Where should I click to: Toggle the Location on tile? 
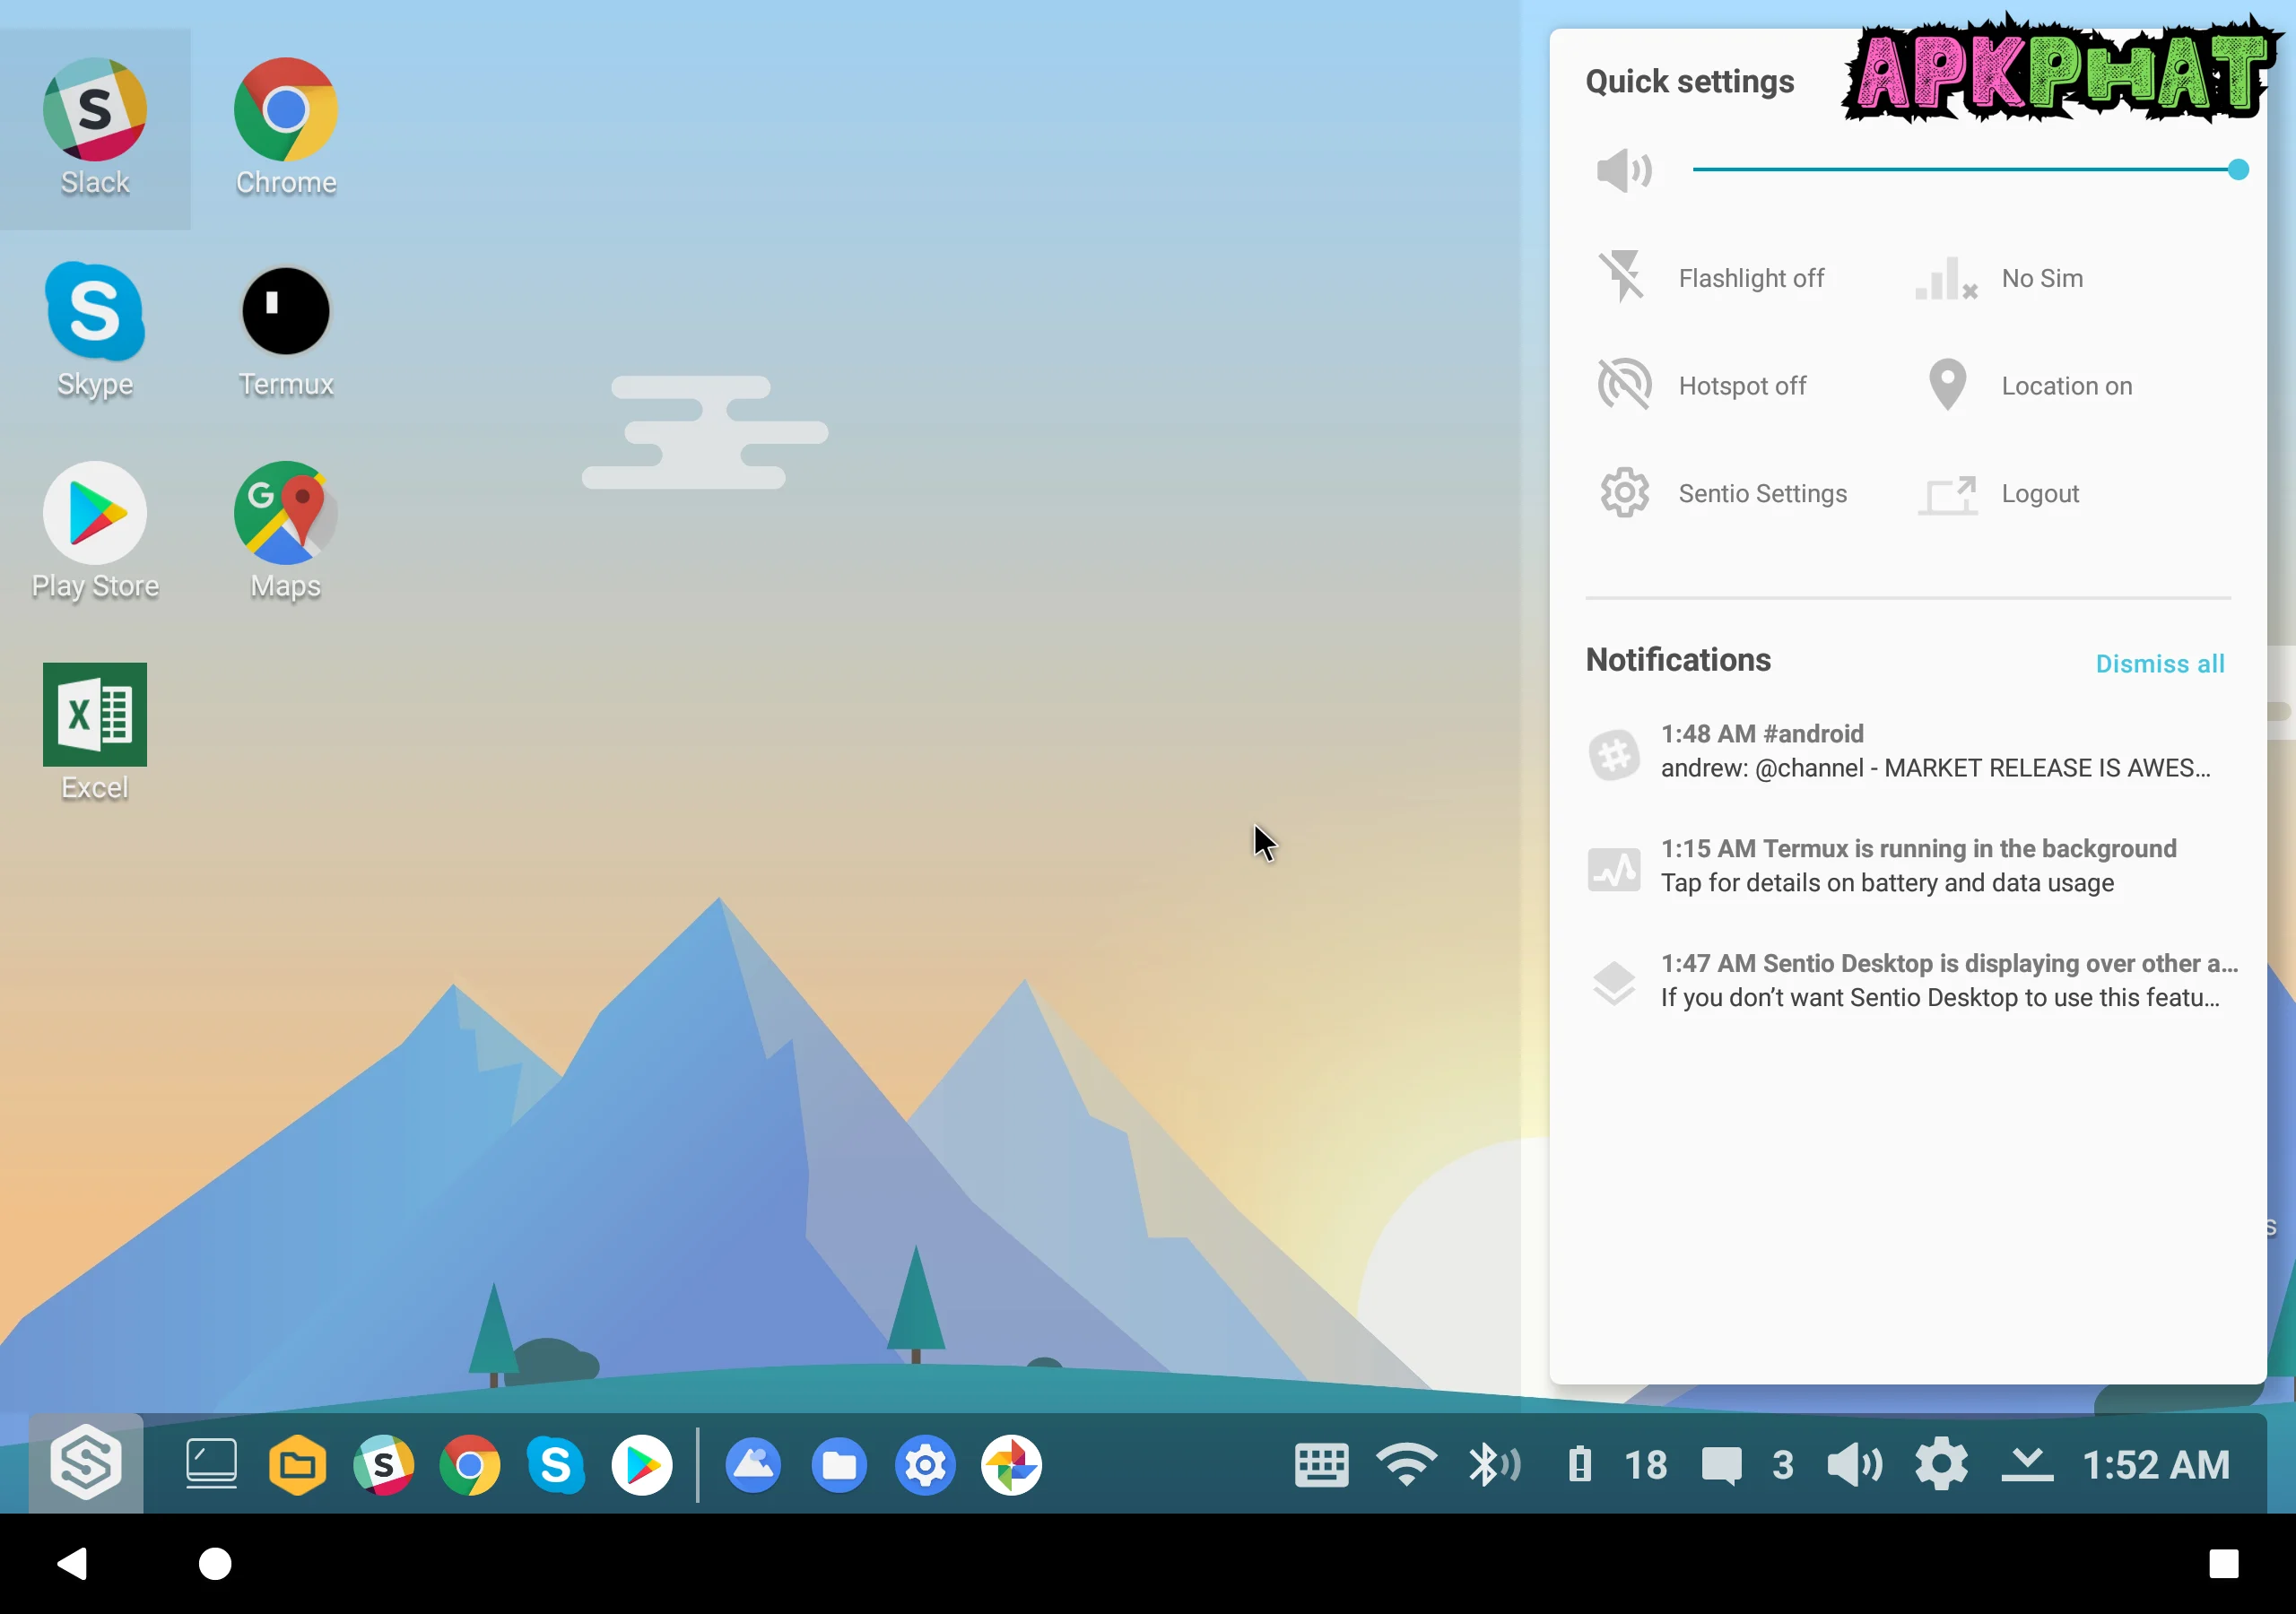click(2030, 386)
